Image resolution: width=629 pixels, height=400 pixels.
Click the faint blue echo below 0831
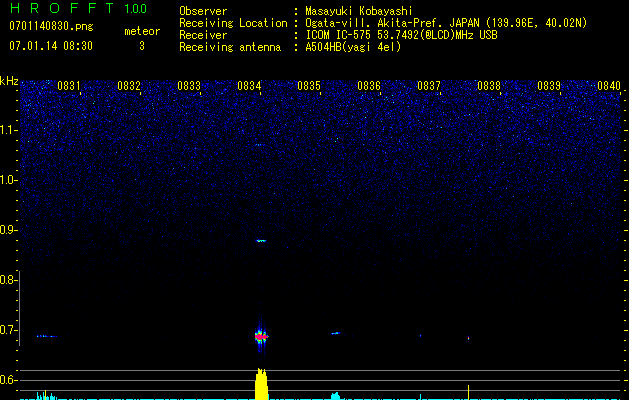(x=47, y=336)
